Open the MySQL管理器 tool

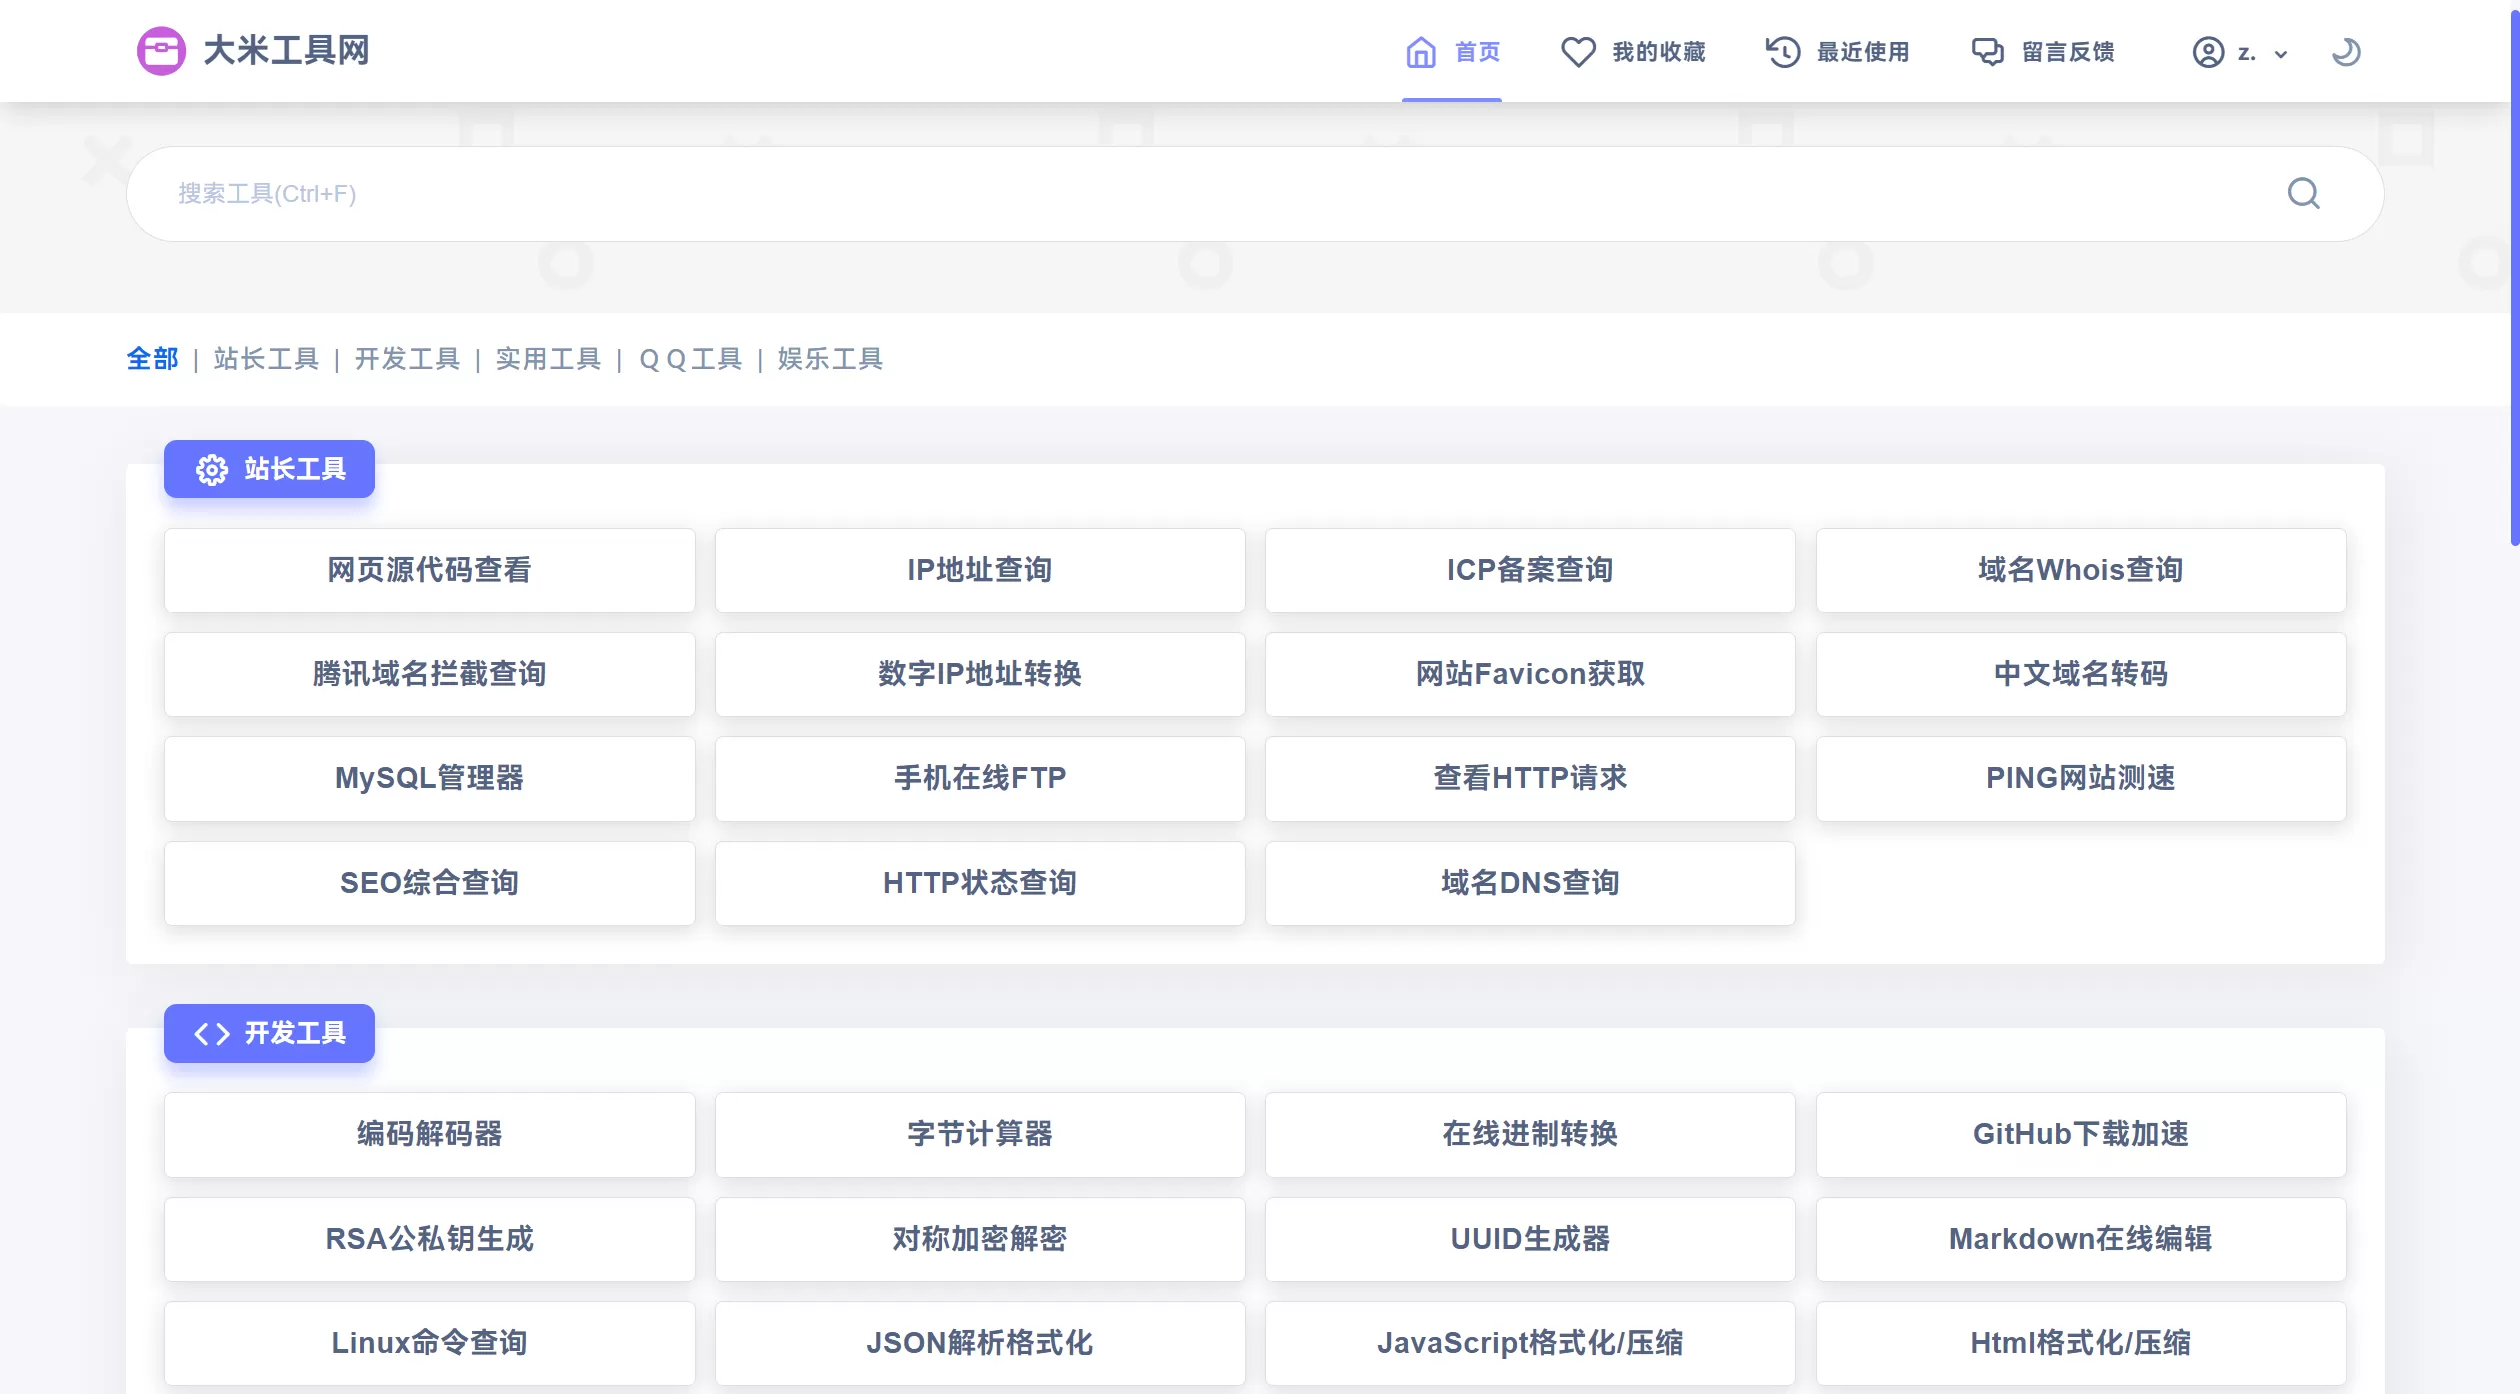[x=429, y=778]
